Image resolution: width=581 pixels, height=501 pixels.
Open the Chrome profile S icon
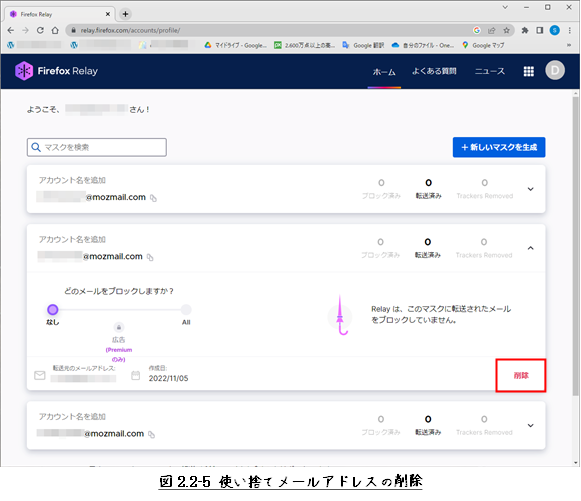554,30
